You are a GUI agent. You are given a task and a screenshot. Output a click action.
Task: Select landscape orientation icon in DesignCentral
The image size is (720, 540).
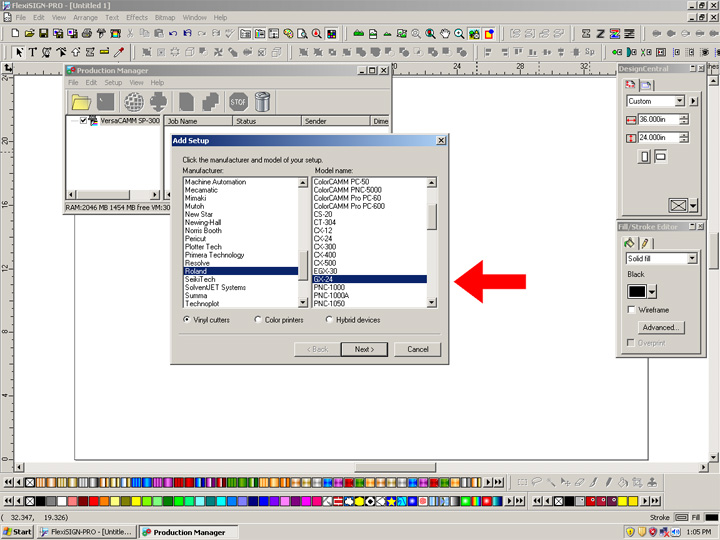click(660, 157)
